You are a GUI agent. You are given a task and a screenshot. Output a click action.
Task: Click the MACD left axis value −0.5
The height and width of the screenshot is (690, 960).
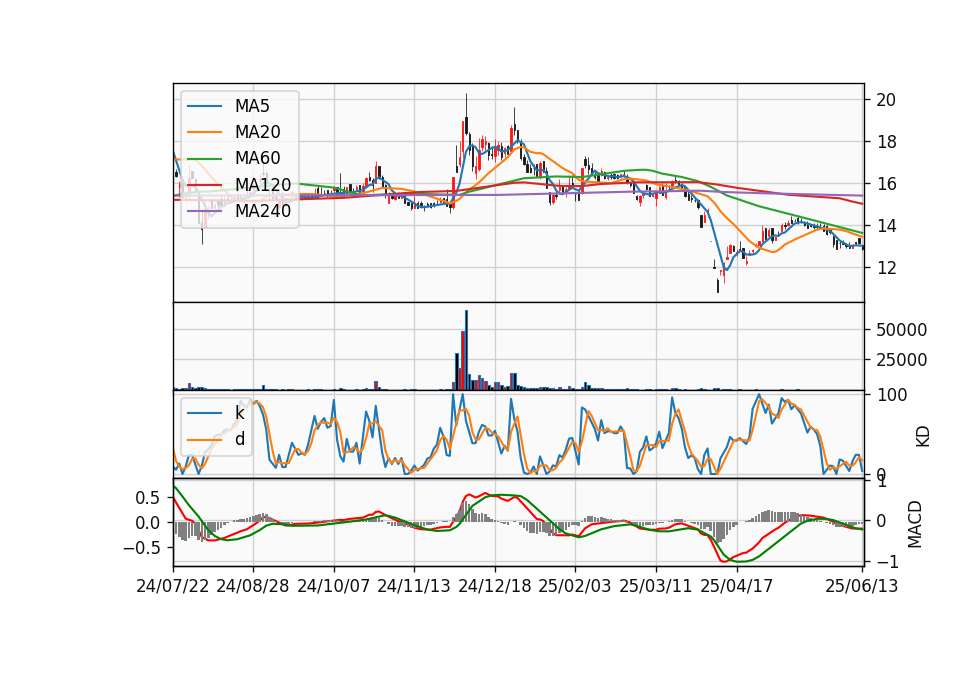click(x=141, y=548)
